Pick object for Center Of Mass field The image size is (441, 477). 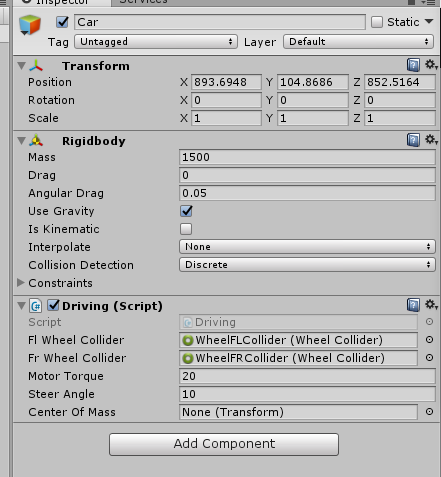pos(429,412)
